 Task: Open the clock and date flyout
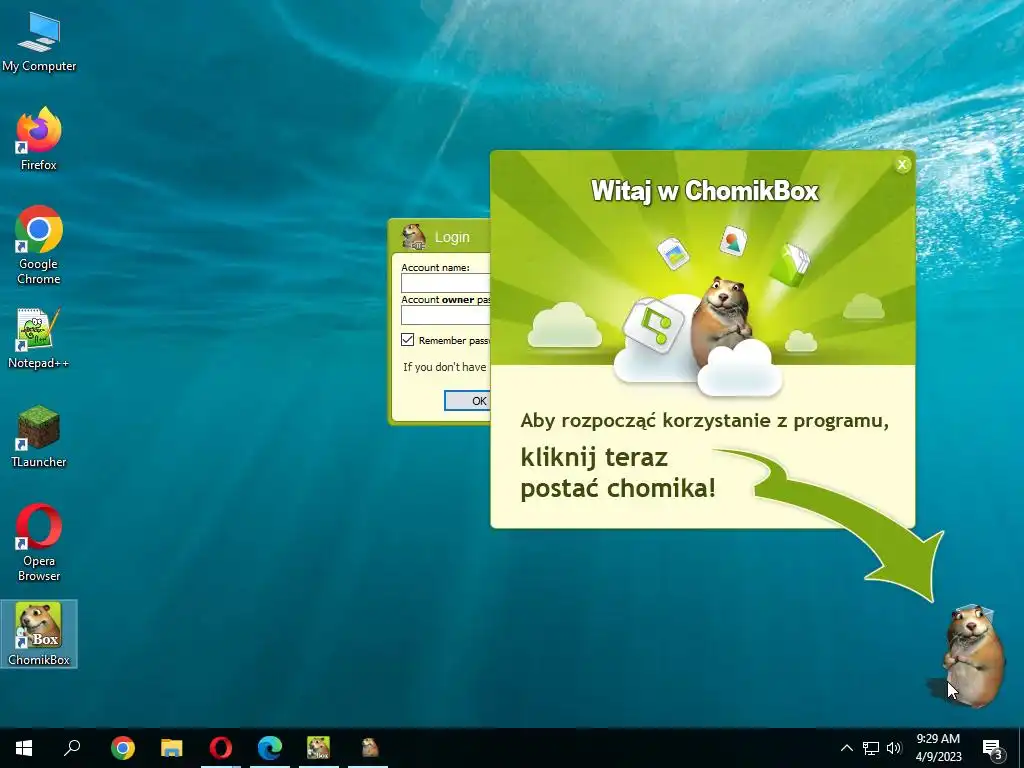coord(938,748)
